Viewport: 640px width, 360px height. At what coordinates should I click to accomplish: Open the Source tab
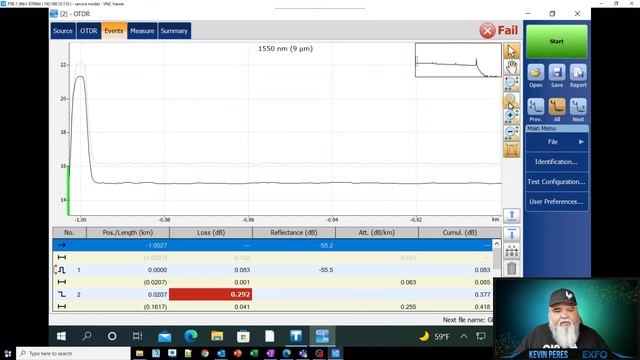[x=62, y=31]
